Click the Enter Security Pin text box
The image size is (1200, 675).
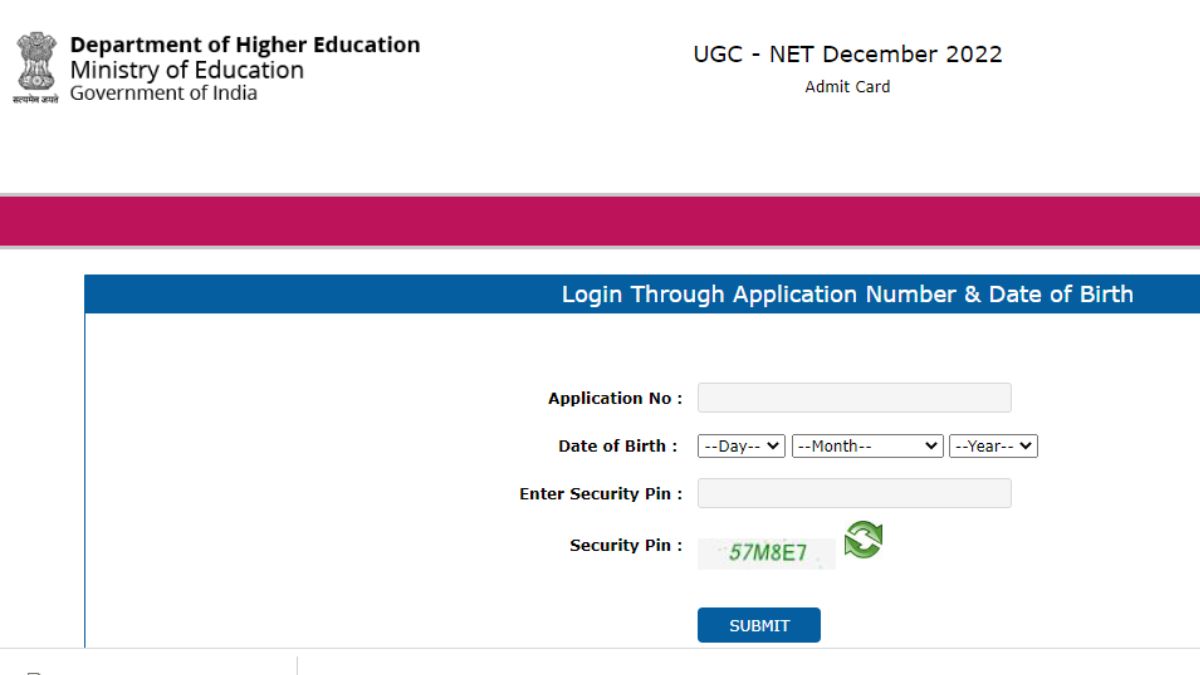coord(854,493)
